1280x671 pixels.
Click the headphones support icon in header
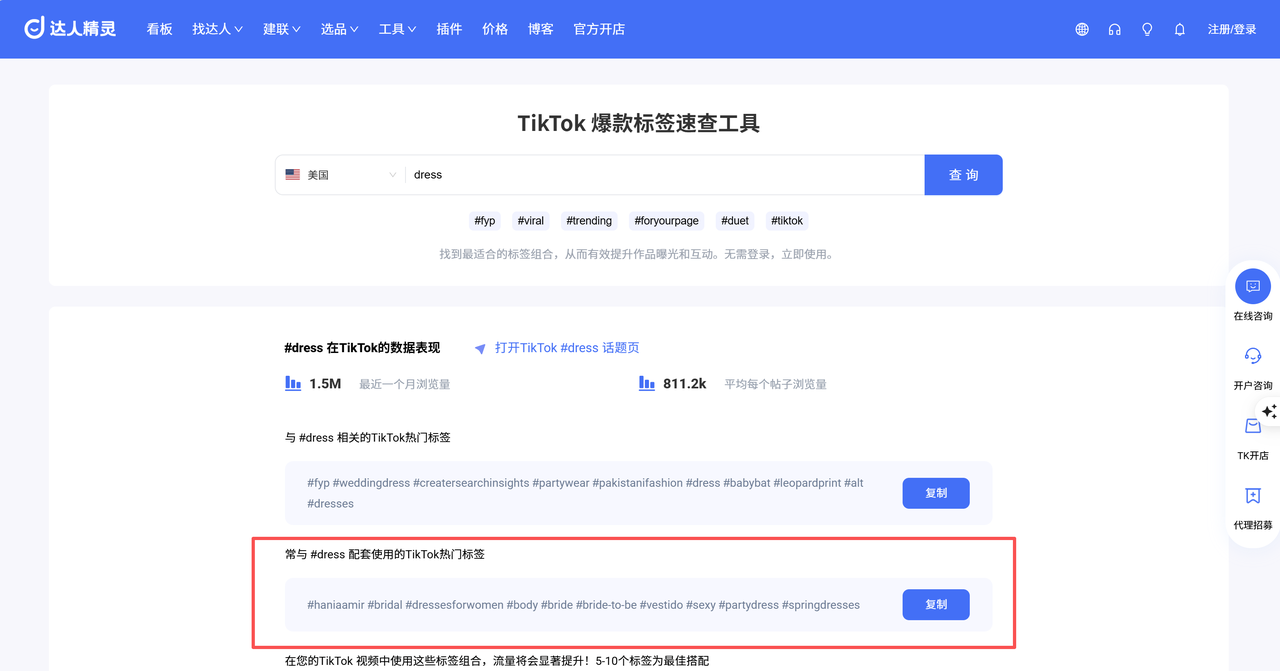pos(1114,30)
